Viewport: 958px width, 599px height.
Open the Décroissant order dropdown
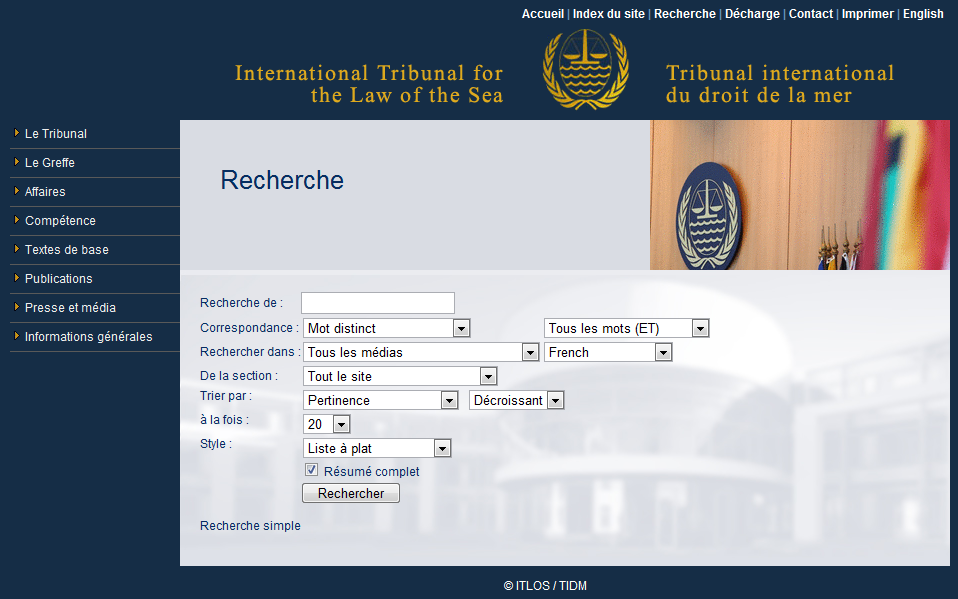tap(516, 400)
